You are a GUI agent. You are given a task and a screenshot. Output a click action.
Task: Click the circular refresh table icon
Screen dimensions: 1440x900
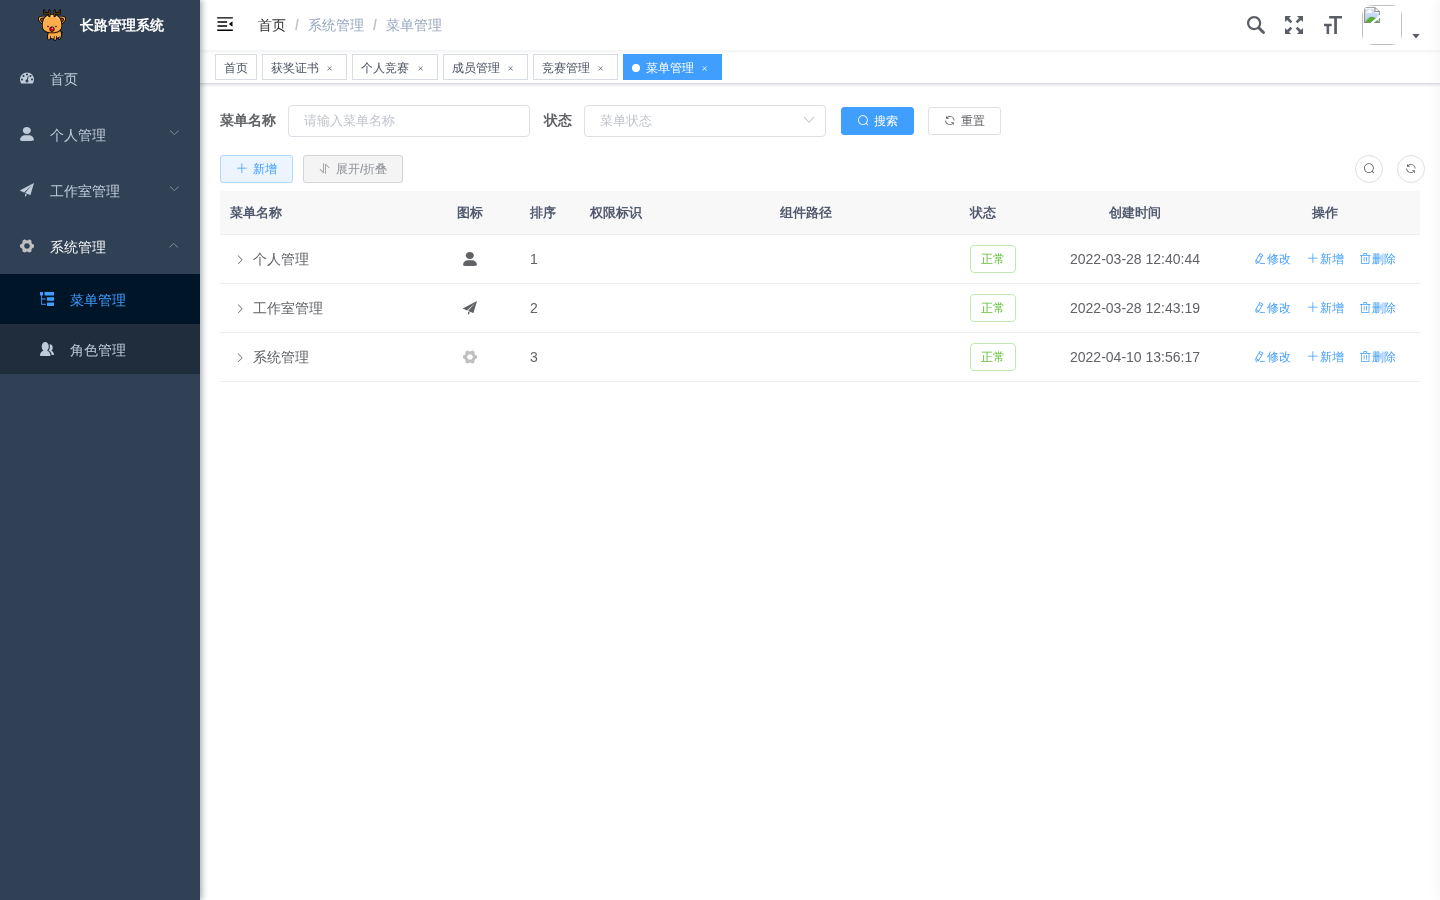pos(1411,169)
